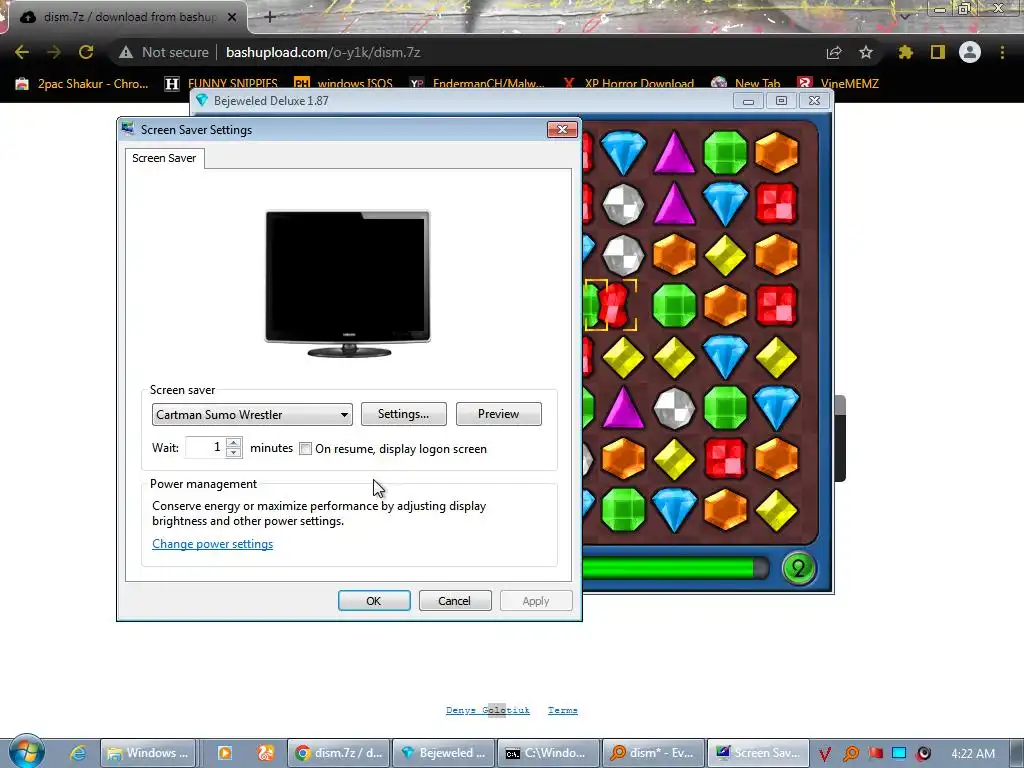The width and height of the screenshot is (1024, 768).
Task: Switch to Screen Sav... taskbar button
Action: [757, 753]
